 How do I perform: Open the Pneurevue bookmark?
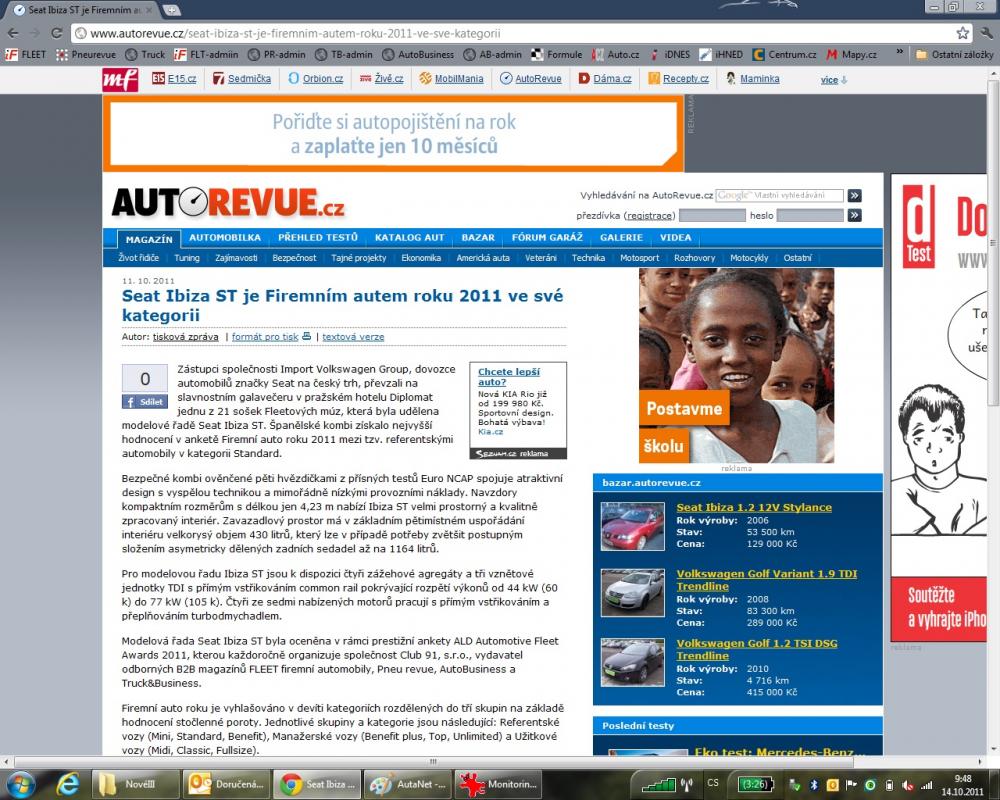pyautogui.click(x=86, y=55)
